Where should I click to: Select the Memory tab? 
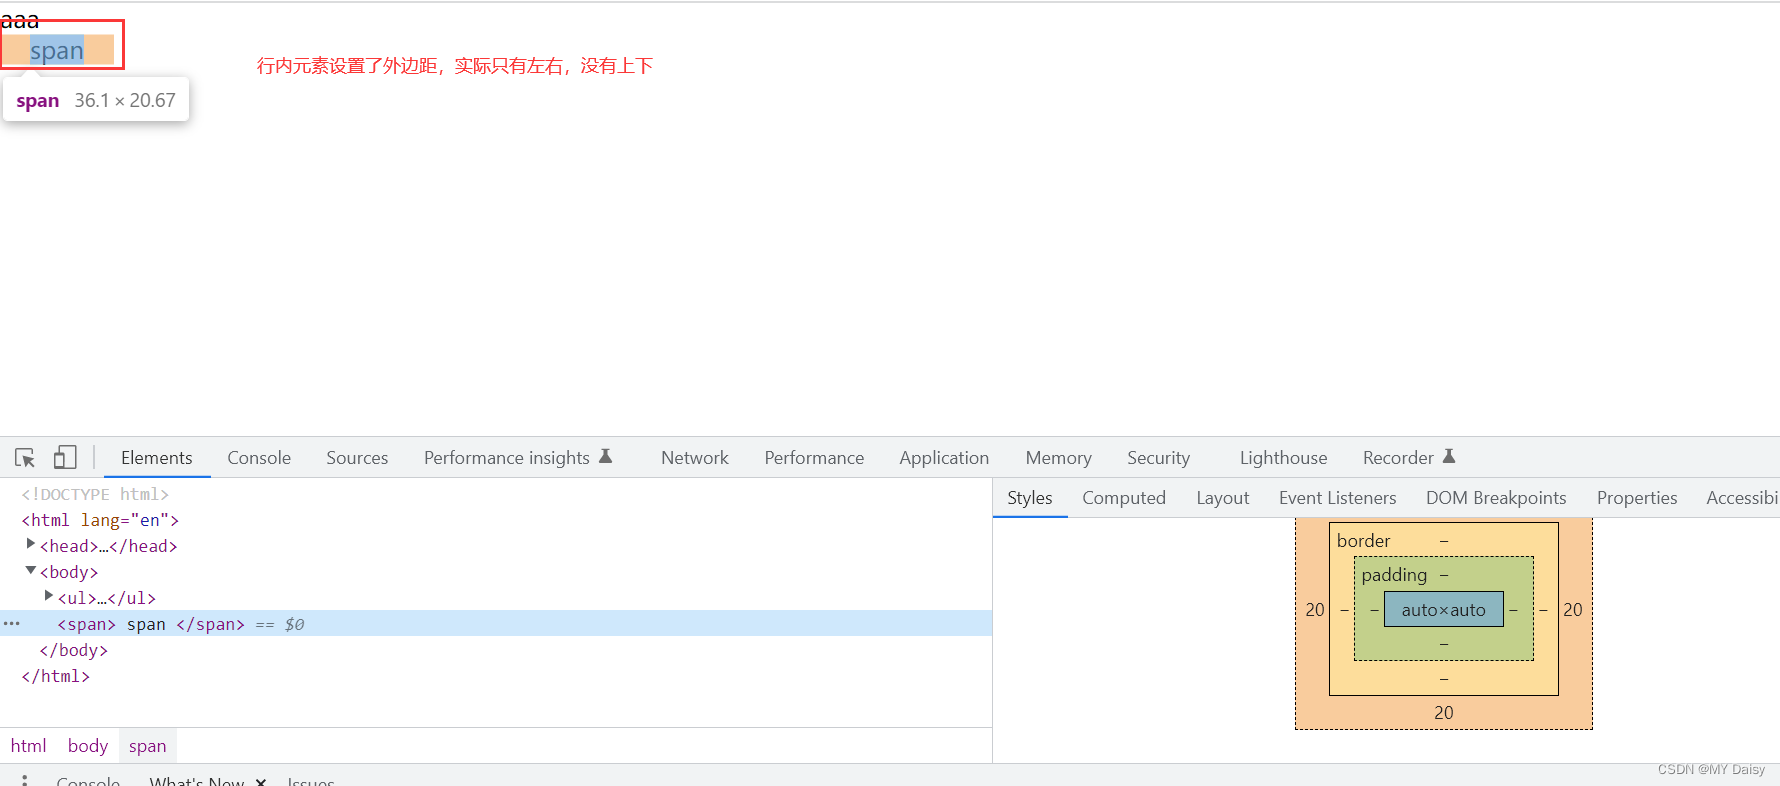(1058, 458)
